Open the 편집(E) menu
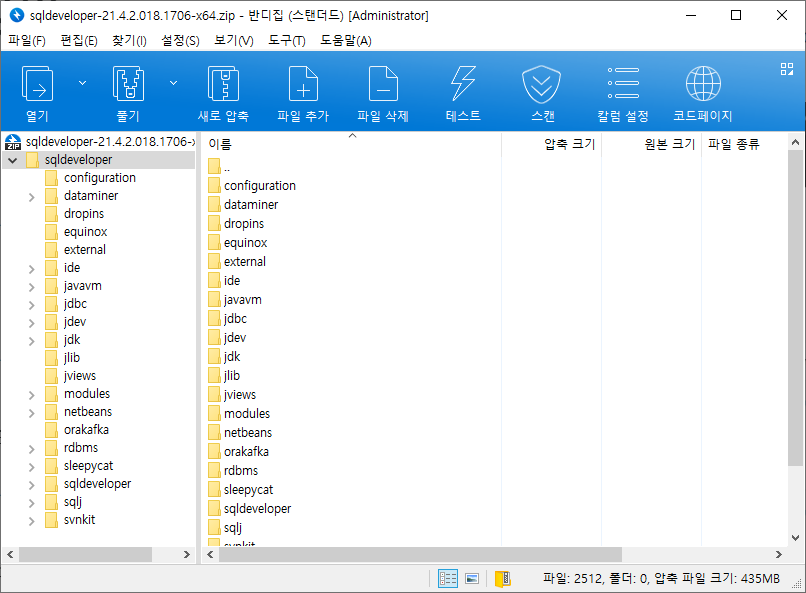Screen dimensions: 806x593 pyautogui.click(x=79, y=41)
